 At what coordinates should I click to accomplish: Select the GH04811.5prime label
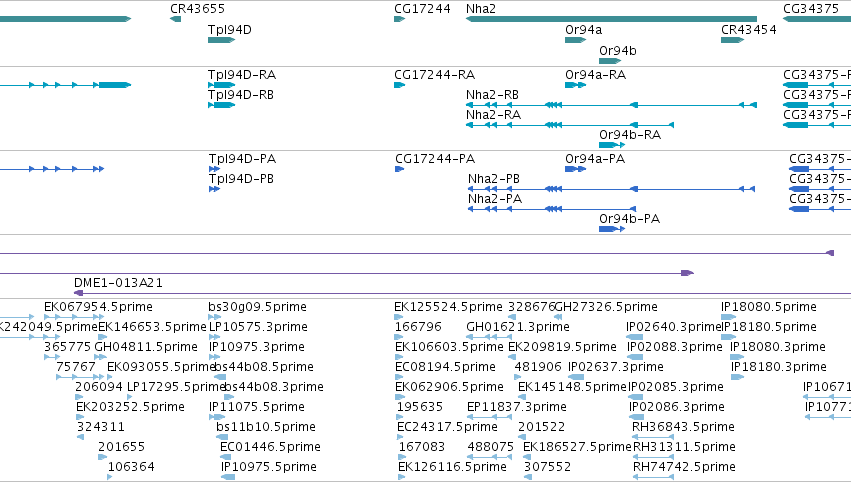click(146, 347)
